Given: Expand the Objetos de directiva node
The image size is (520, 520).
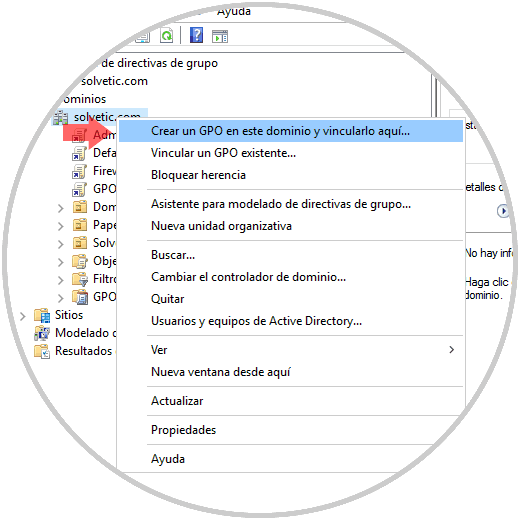Looking at the screenshot, I should (x=60, y=262).
